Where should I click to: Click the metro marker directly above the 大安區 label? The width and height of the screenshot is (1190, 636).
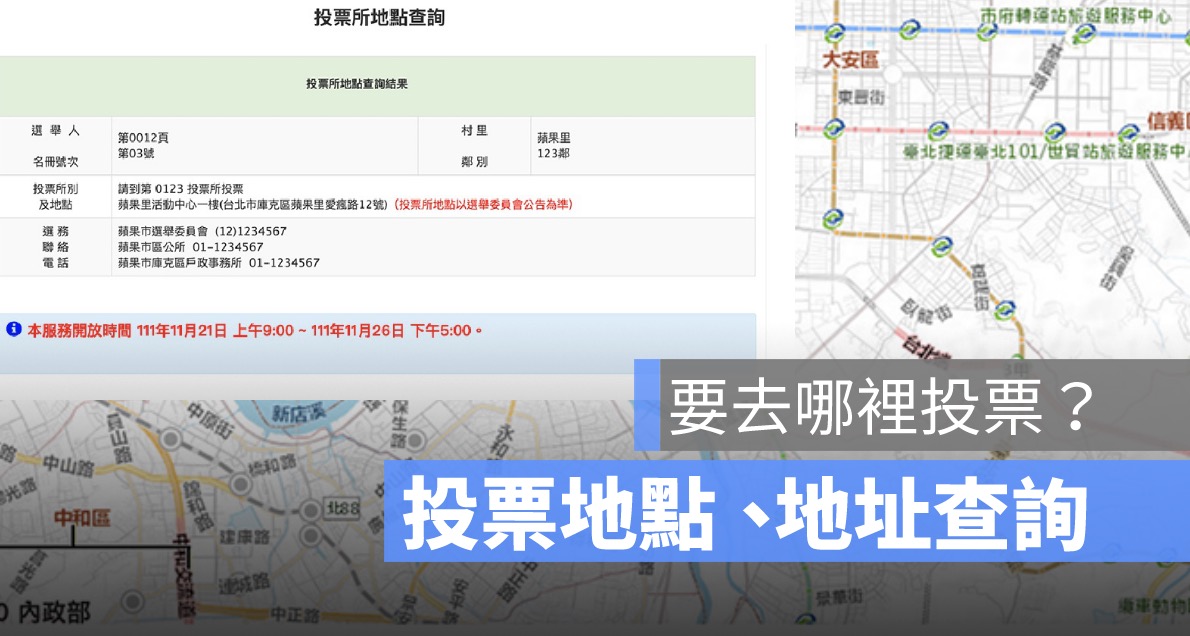click(x=835, y=33)
